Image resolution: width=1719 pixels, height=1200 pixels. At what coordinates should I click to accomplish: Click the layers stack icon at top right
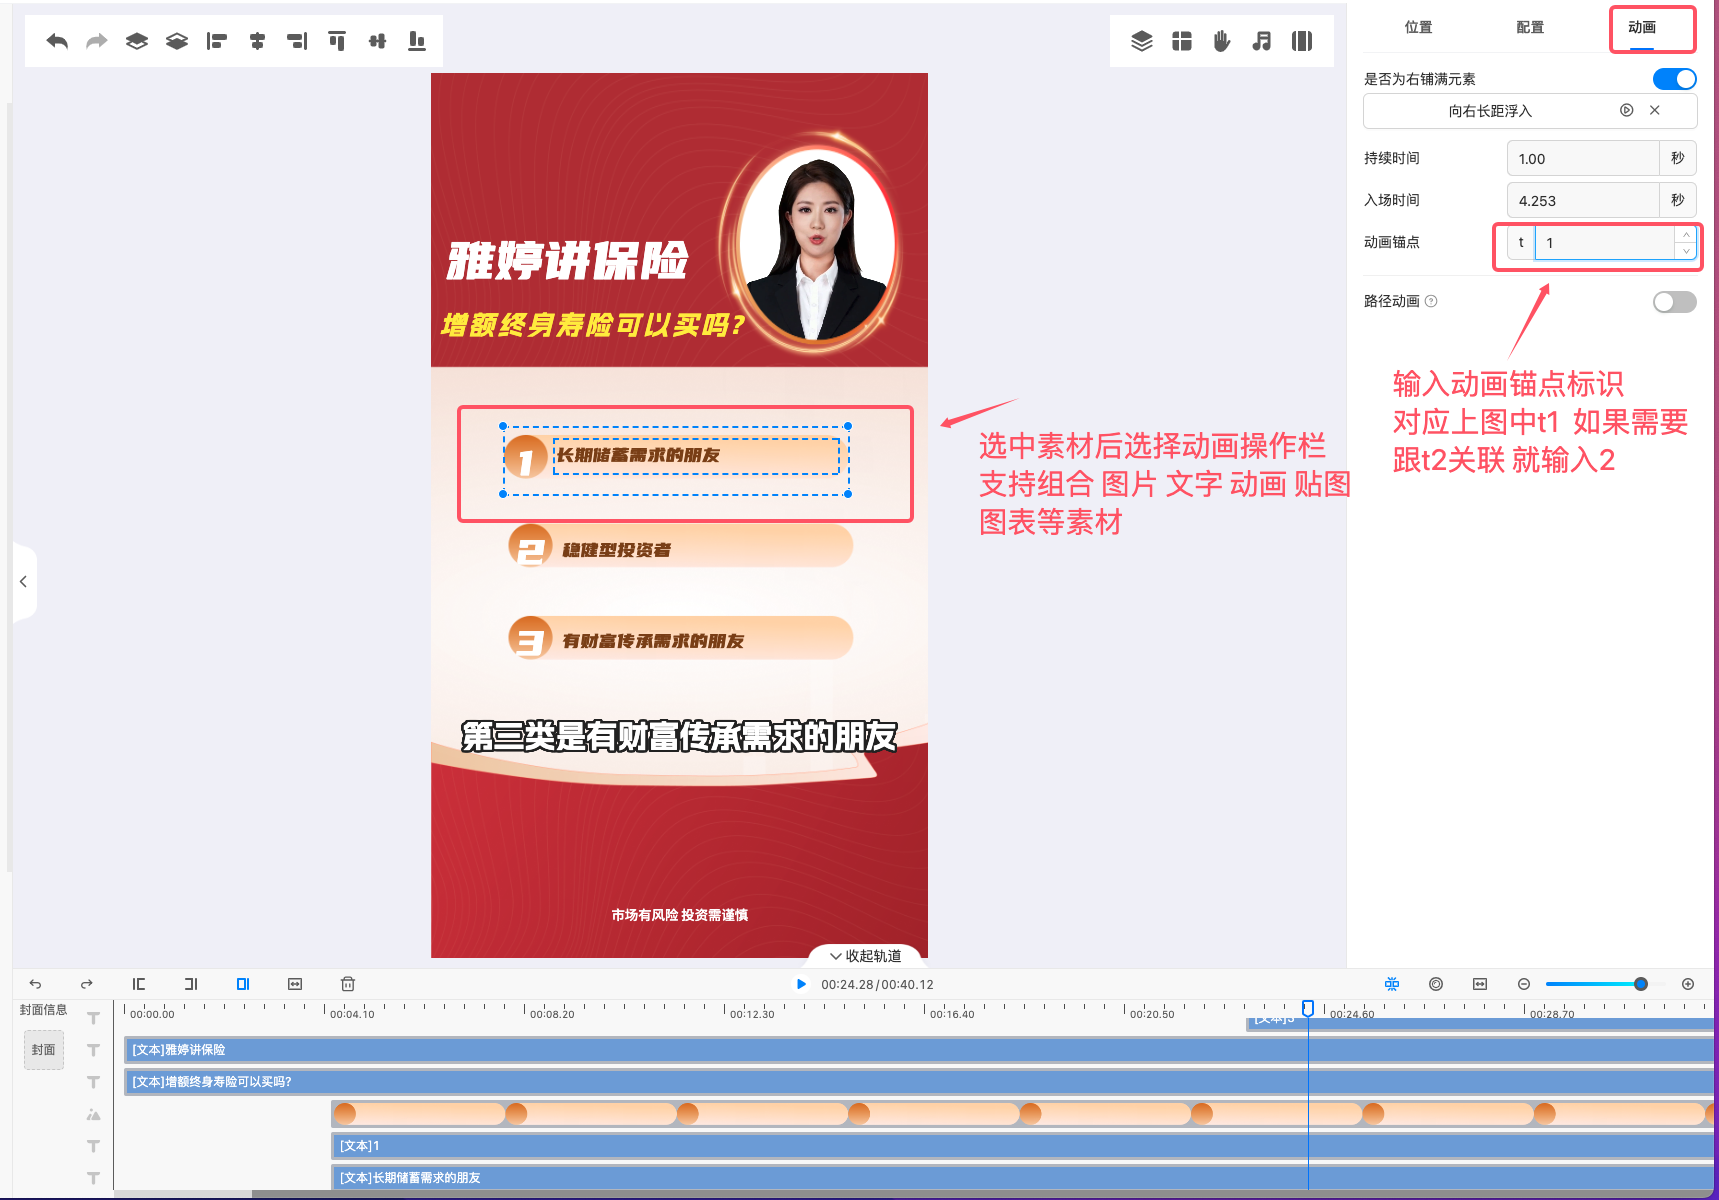1142,41
